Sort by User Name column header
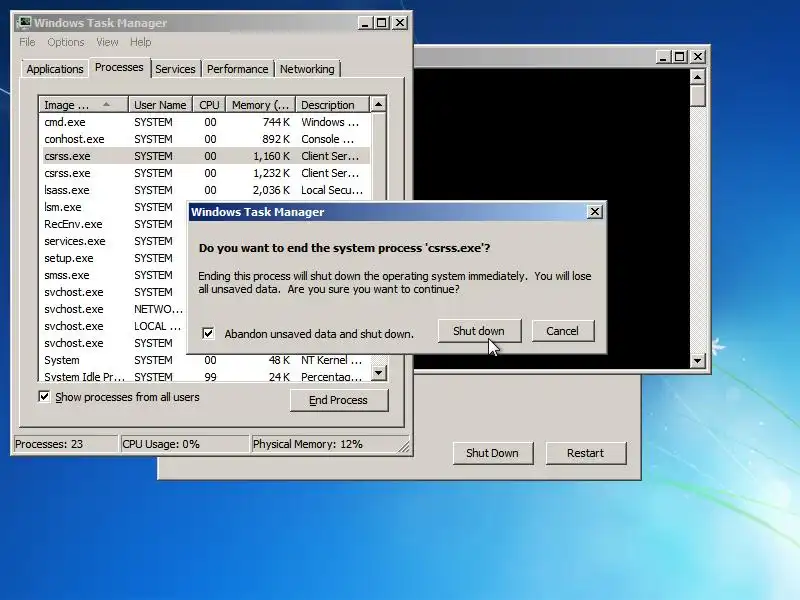This screenshot has height=600, width=800. [x=160, y=105]
